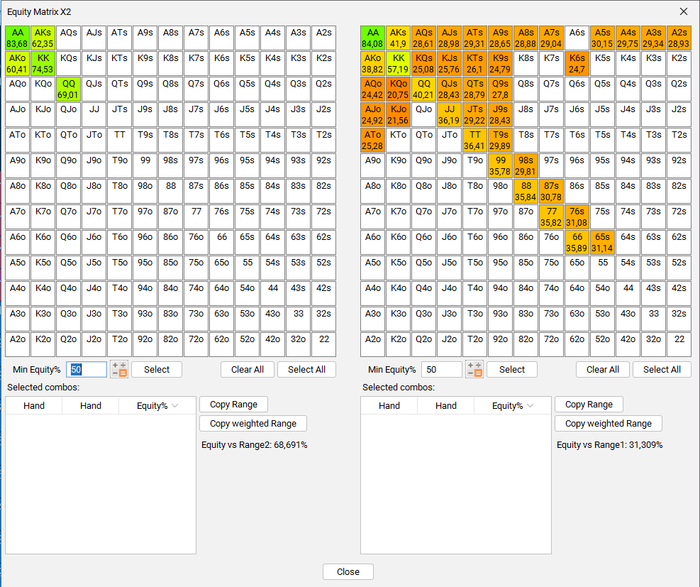
Task: Toggle the 66 35,89 cell in right matrix
Action: point(577,242)
